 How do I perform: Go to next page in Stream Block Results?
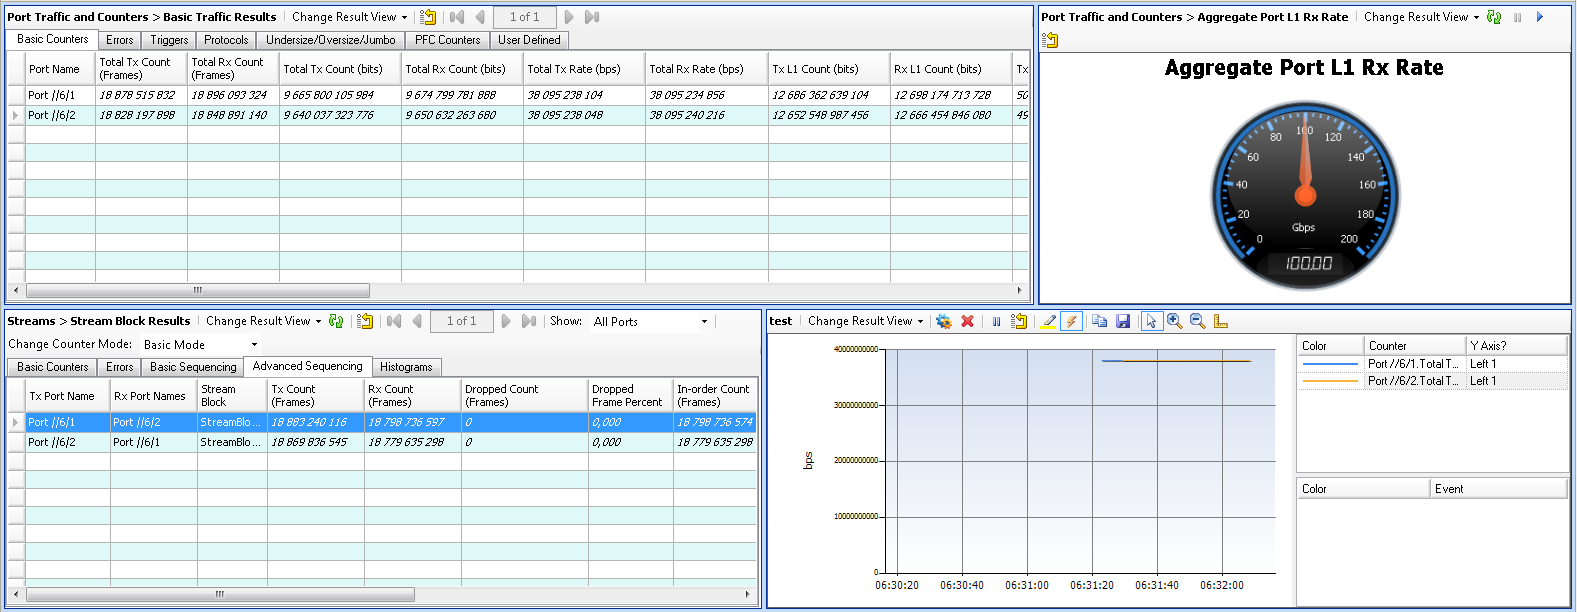click(x=506, y=321)
